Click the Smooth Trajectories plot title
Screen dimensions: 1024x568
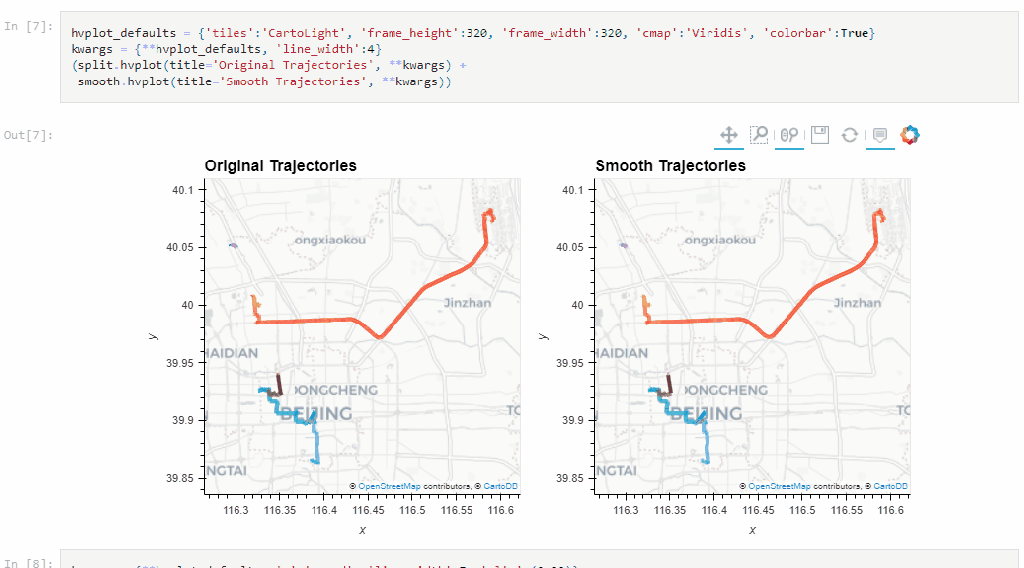(670, 166)
